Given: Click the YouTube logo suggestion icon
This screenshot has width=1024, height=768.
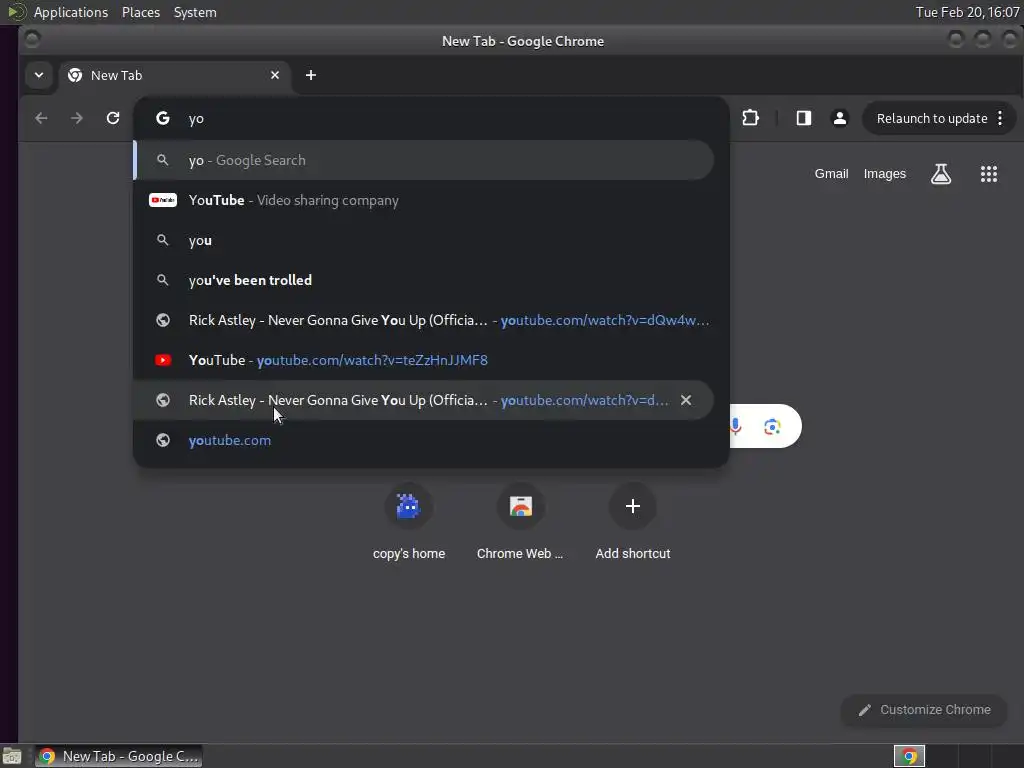Looking at the screenshot, I should (163, 200).
